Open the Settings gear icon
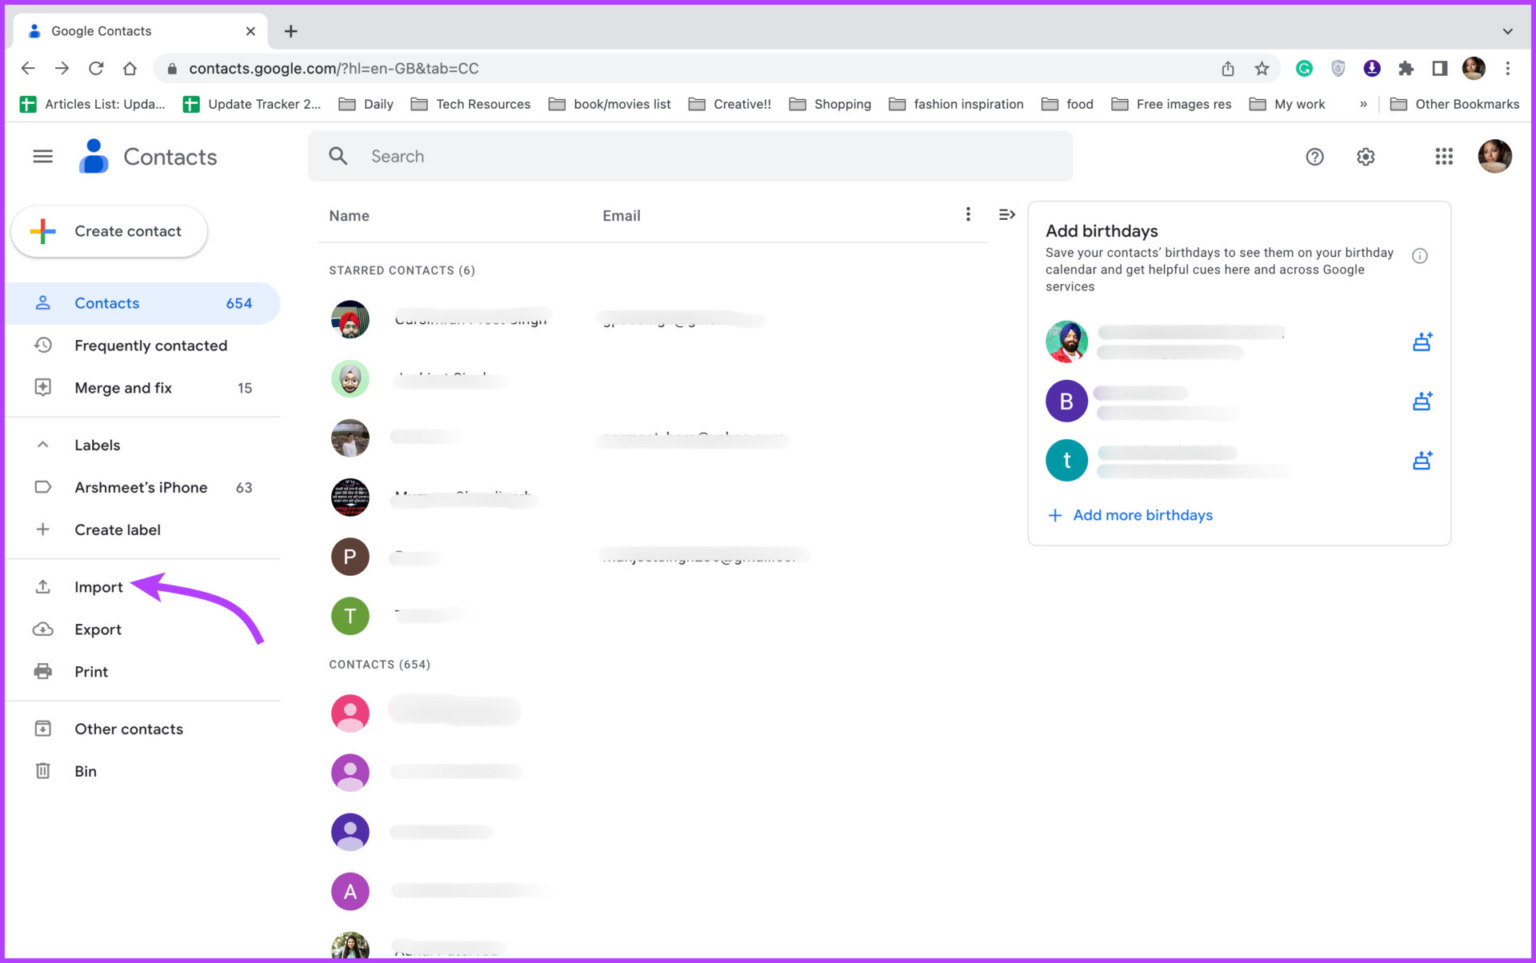Viewport: 1536px width, 963px height. coord(1365,157)
